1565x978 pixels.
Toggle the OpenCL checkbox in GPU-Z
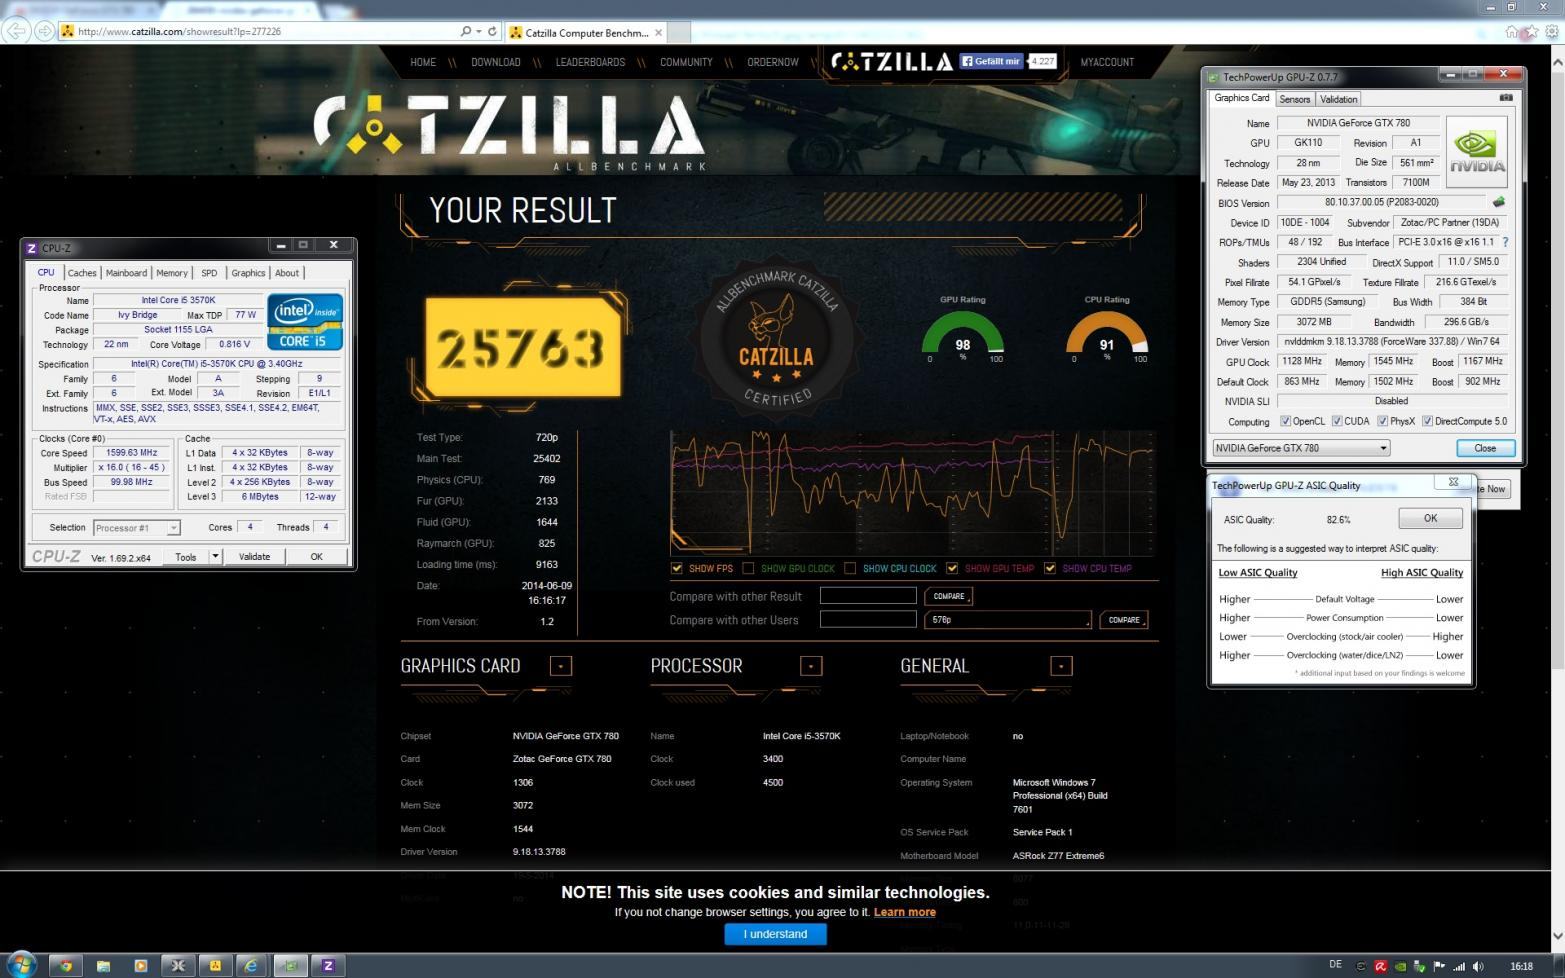[x=1285, y=421]
